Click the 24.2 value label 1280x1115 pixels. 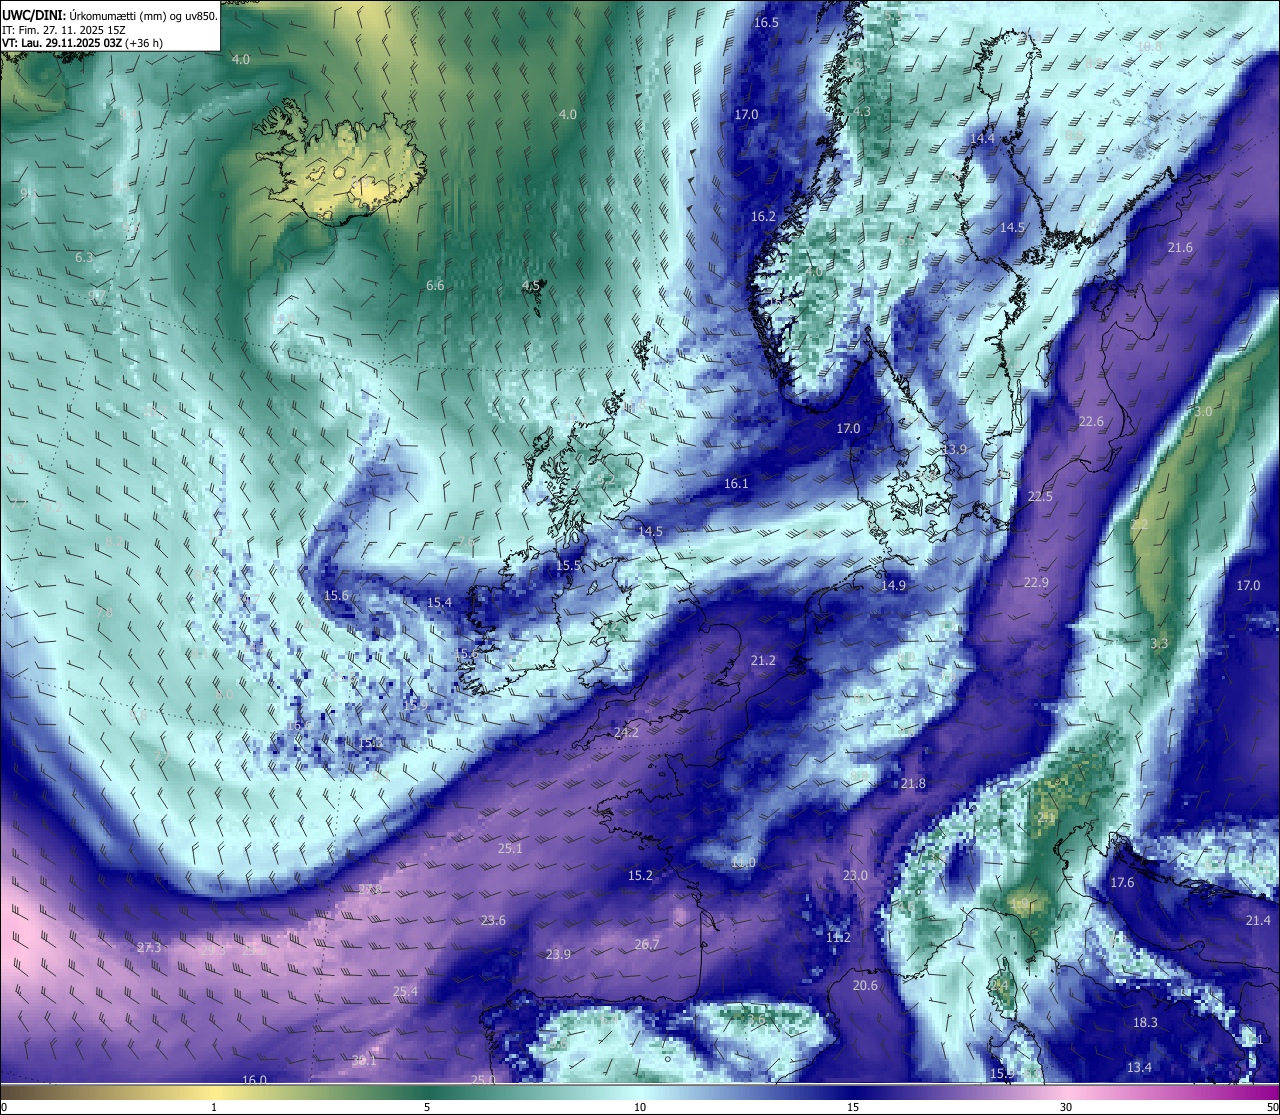point(626,733)
